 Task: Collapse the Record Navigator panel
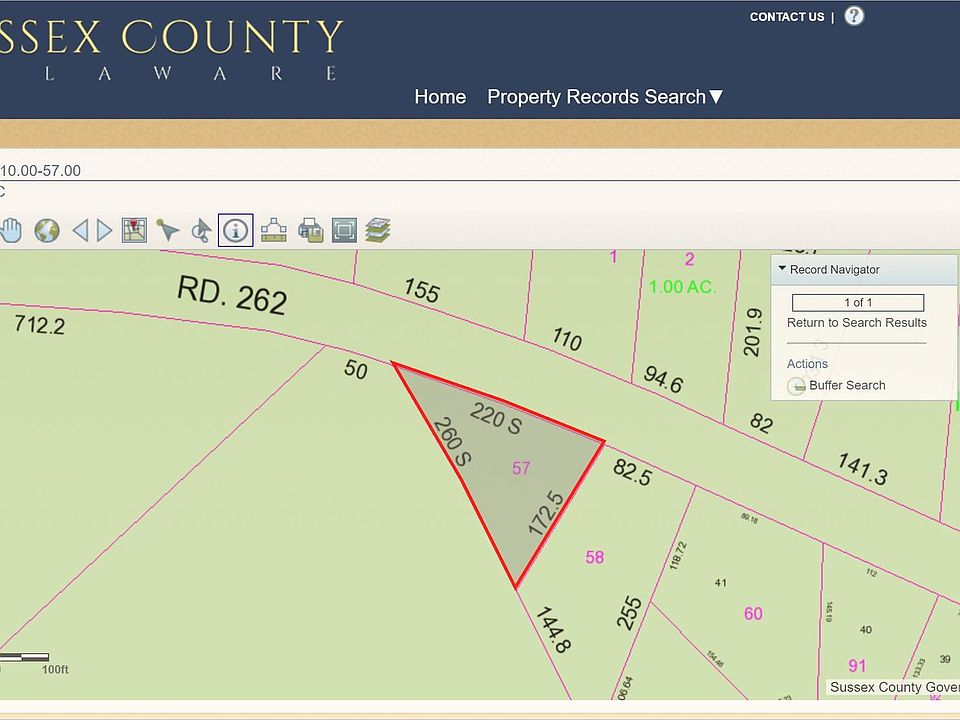(x=782, y=269)
